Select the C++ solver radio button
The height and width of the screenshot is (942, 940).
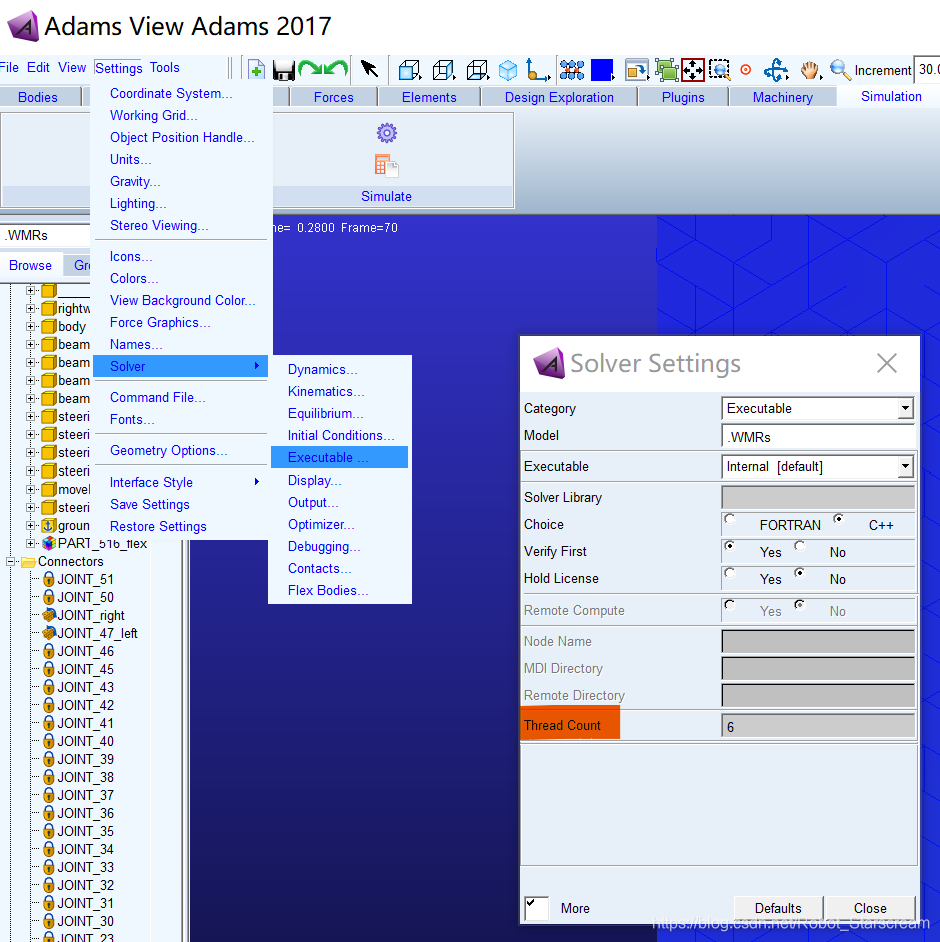[x=838, y=518]
